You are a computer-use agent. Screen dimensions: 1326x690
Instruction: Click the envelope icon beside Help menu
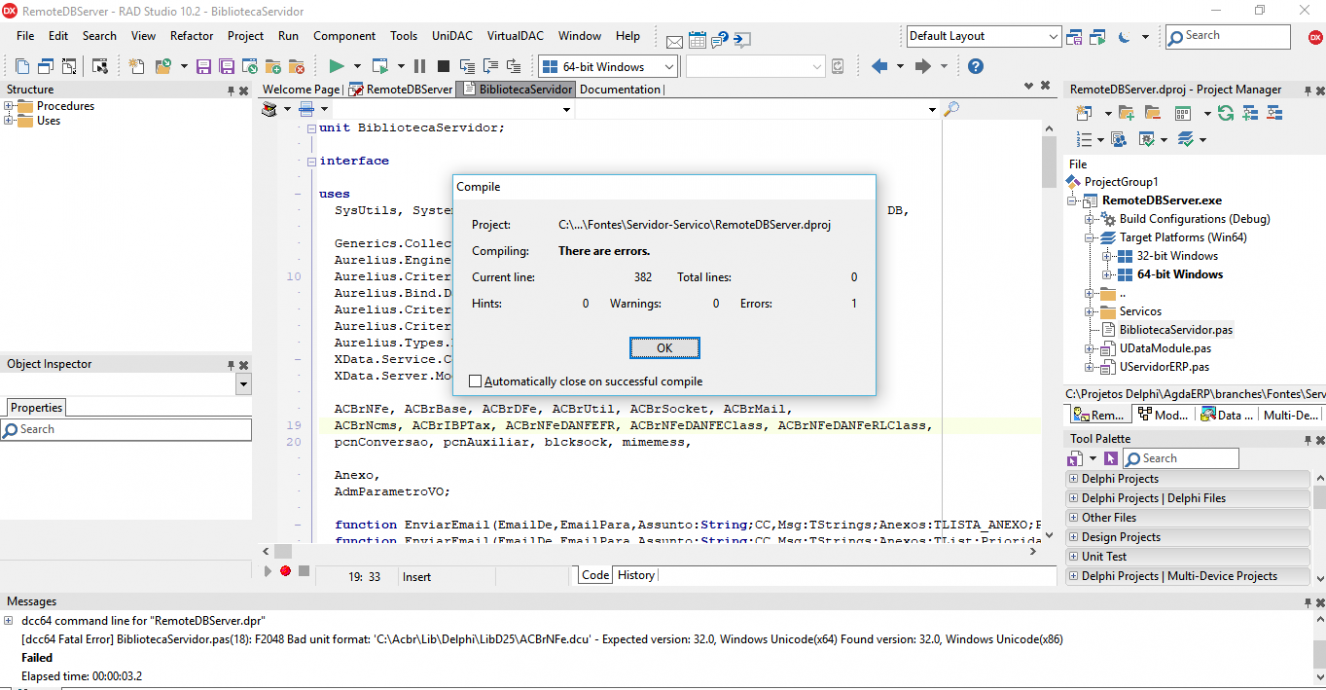click(x=674, y=41)
